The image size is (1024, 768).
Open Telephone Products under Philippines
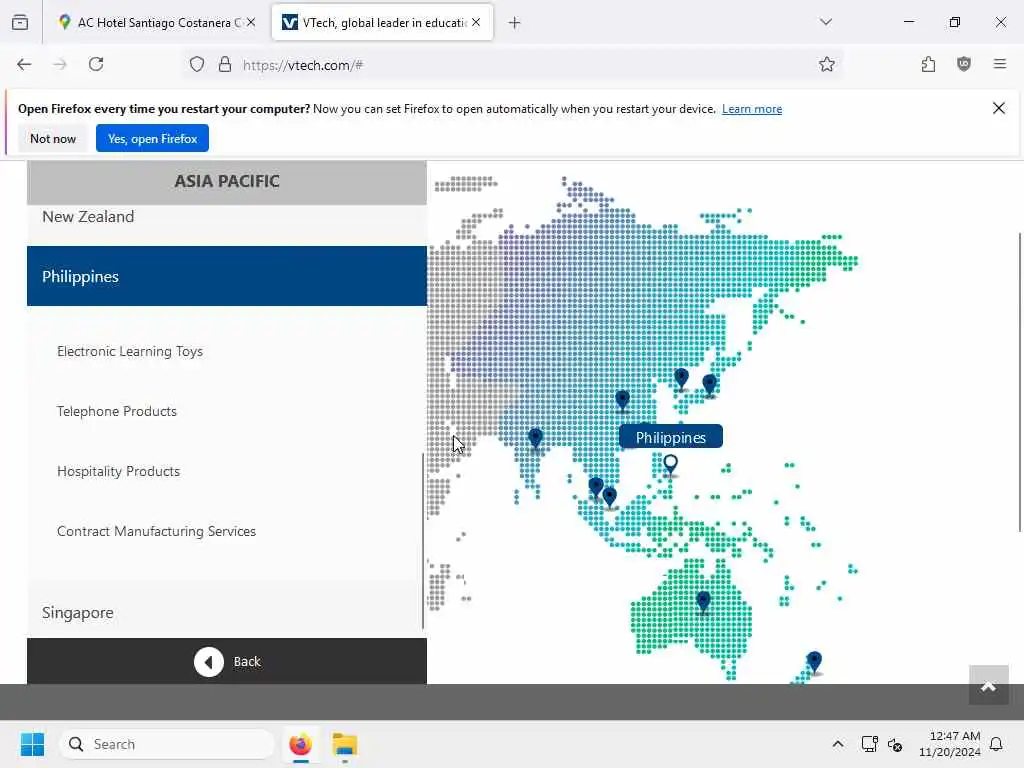[117, 411]
